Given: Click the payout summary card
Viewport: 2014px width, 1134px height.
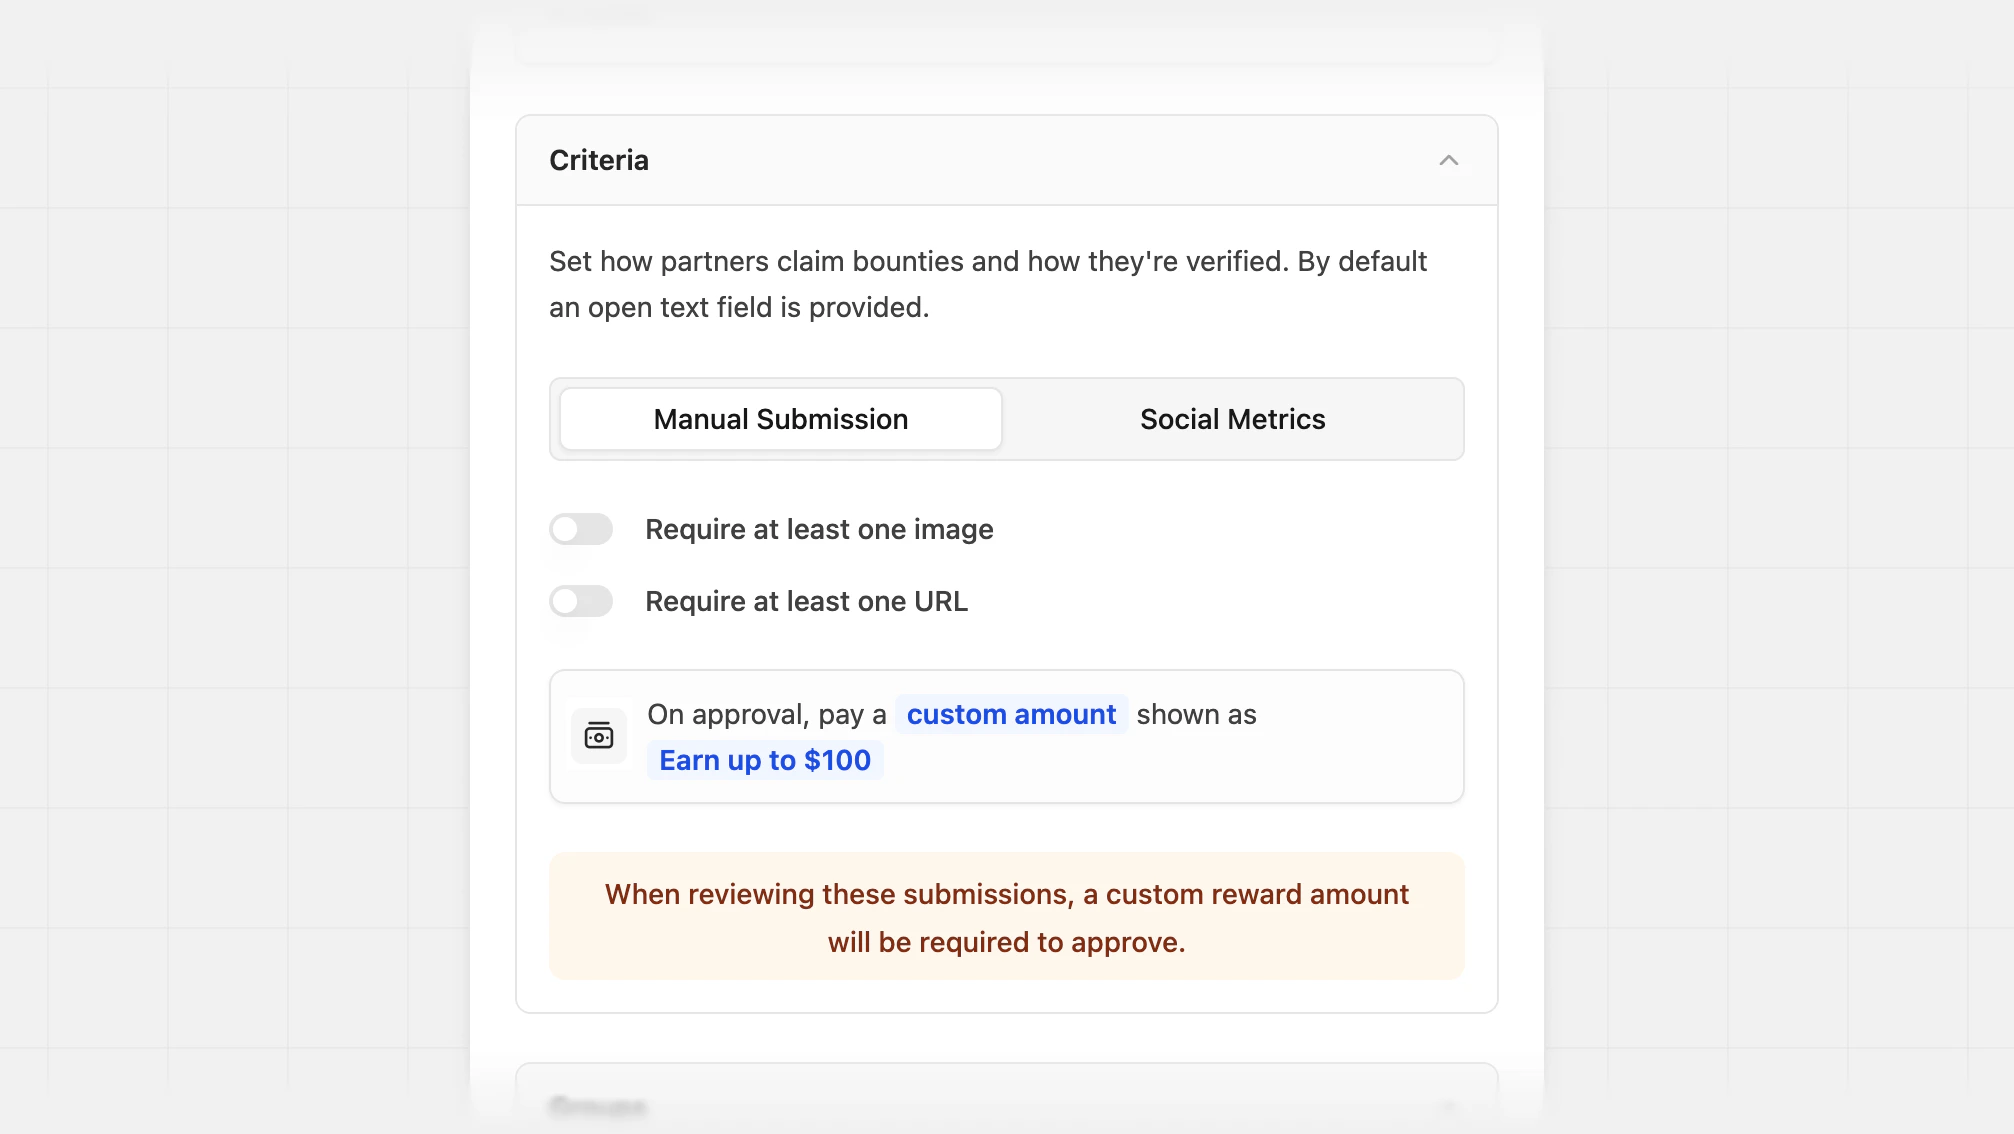Looking at the screenshot, I should click(x=1006, y=736).
